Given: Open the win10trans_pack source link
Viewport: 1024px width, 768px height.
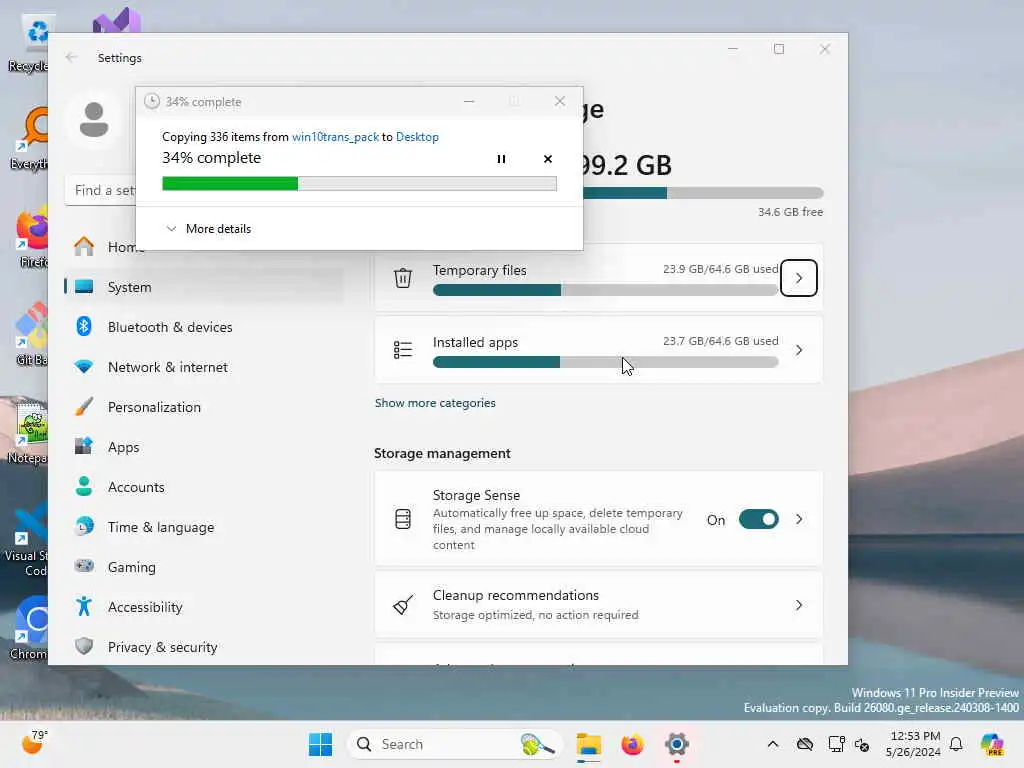Looking at the screenshot, I should pyautogui.click(x=335, y=136).
